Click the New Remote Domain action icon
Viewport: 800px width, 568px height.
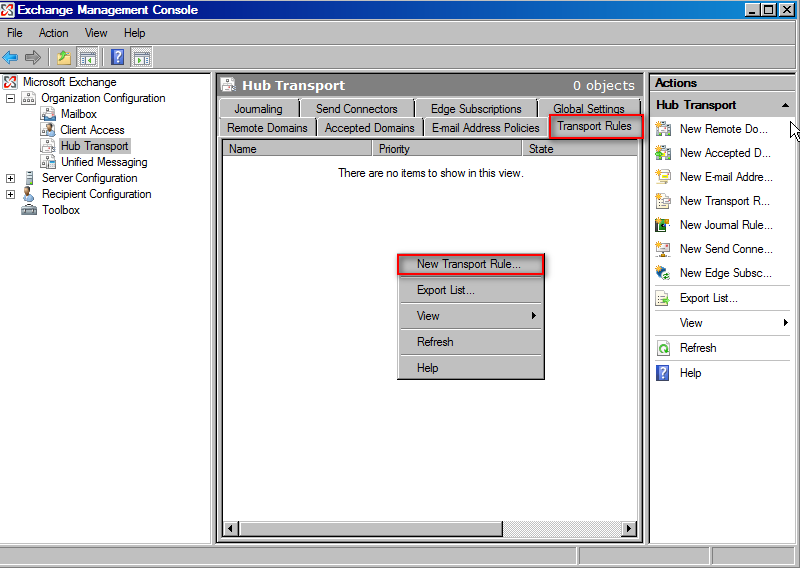(663, 129)
